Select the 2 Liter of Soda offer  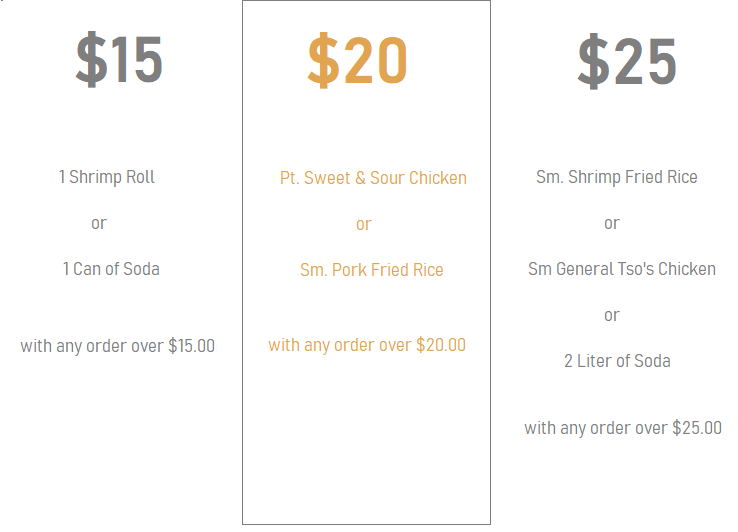(x=617, y=361)
